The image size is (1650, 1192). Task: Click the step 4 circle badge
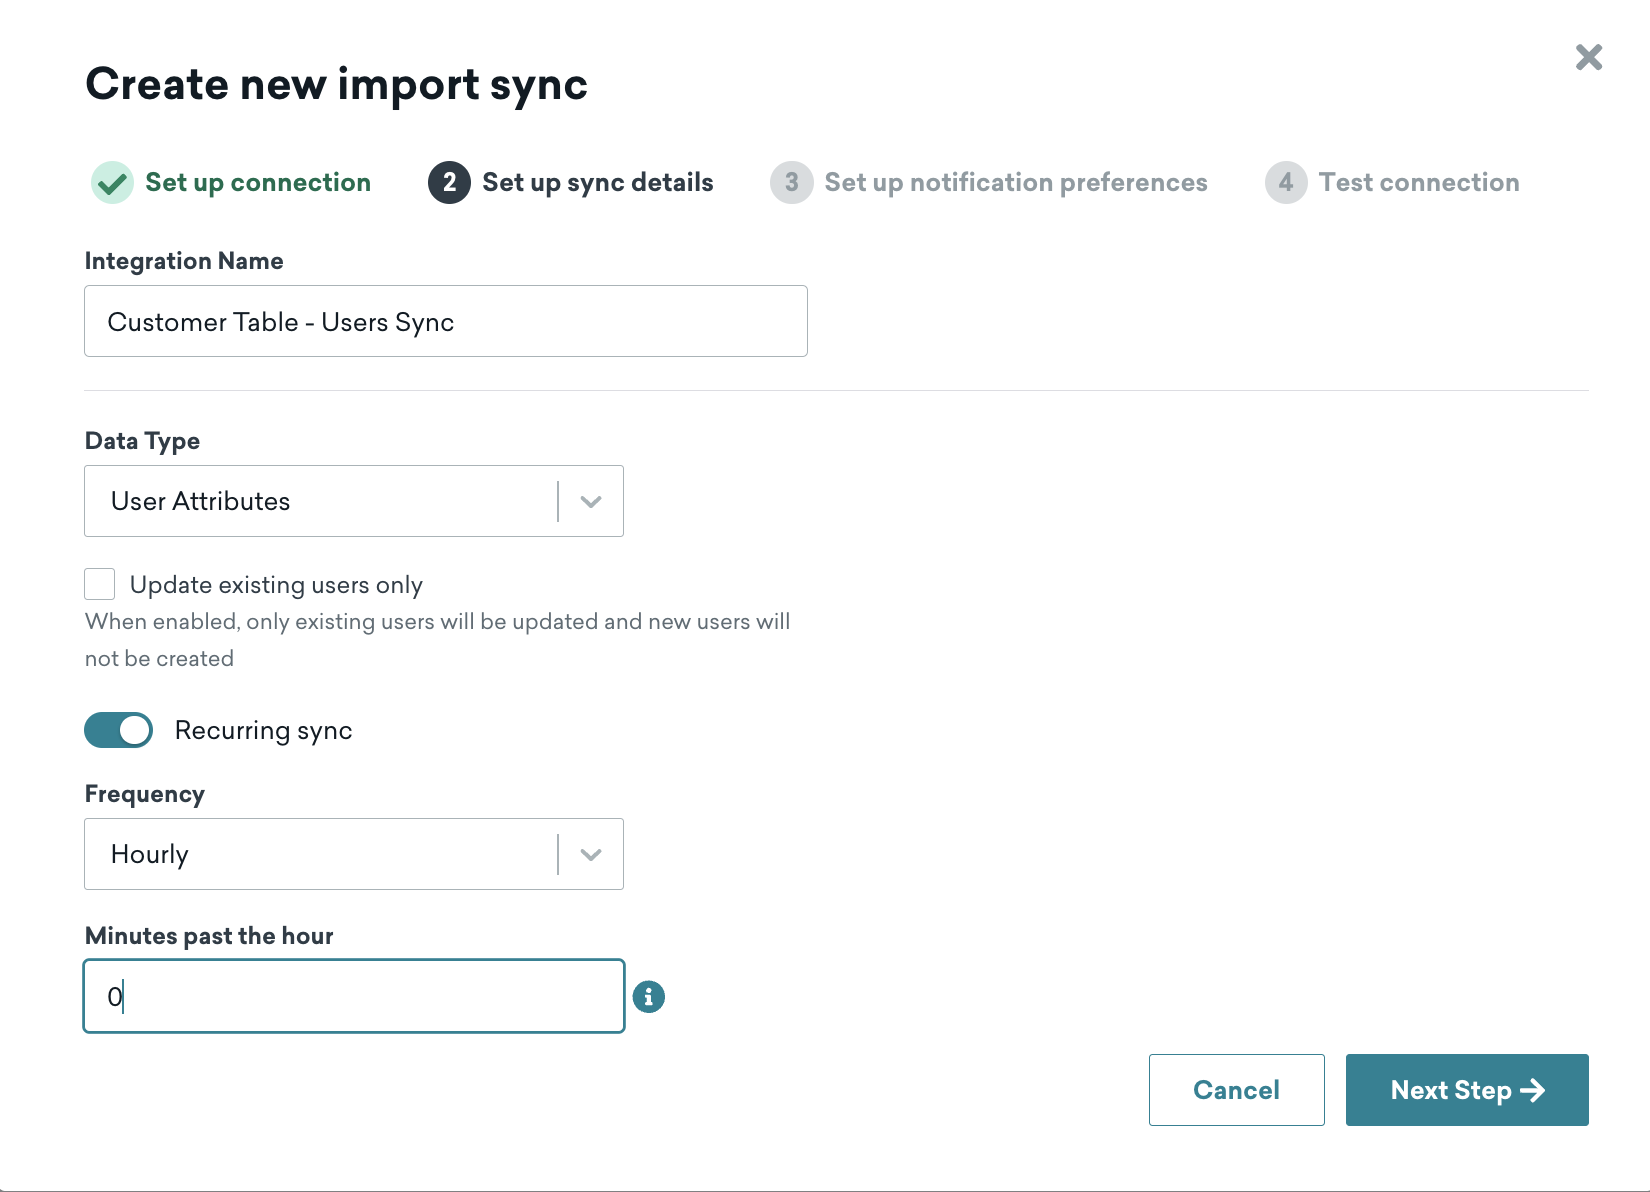tap(1285, 182)
